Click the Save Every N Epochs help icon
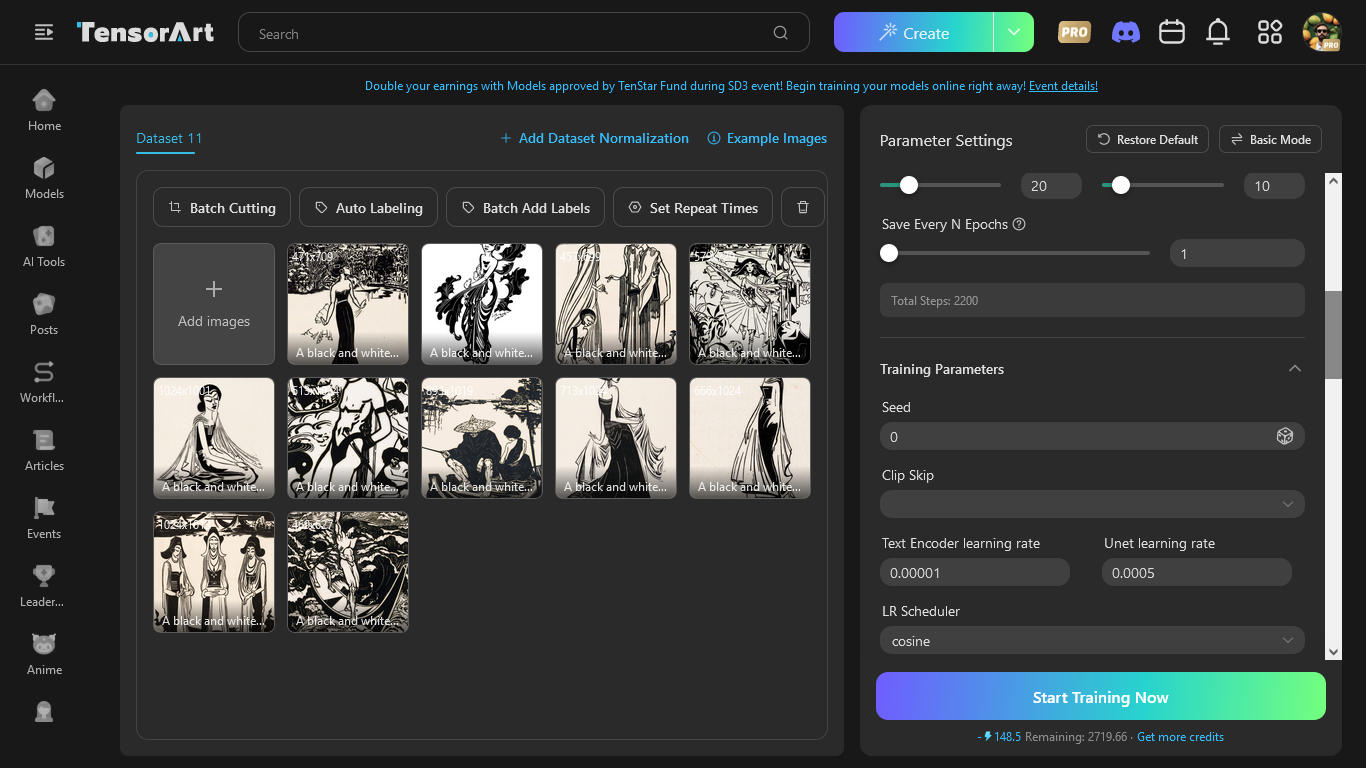 pos(1019,224)
